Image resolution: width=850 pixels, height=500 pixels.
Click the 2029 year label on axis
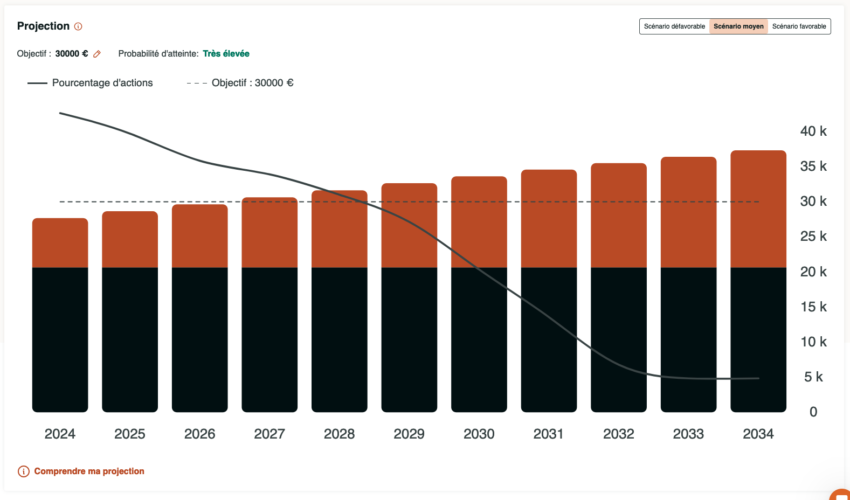[x=409, y=435]
